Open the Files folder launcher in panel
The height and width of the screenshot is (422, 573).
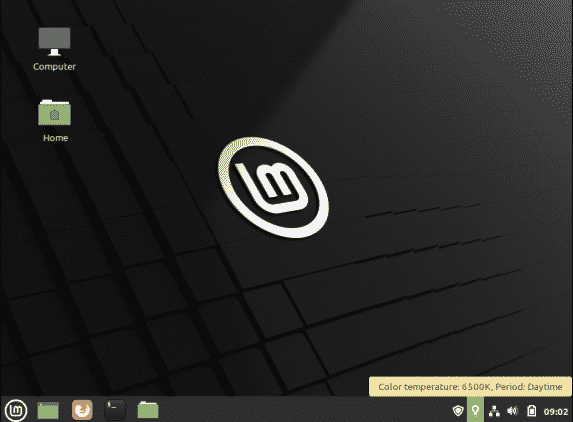pos(148,410)
